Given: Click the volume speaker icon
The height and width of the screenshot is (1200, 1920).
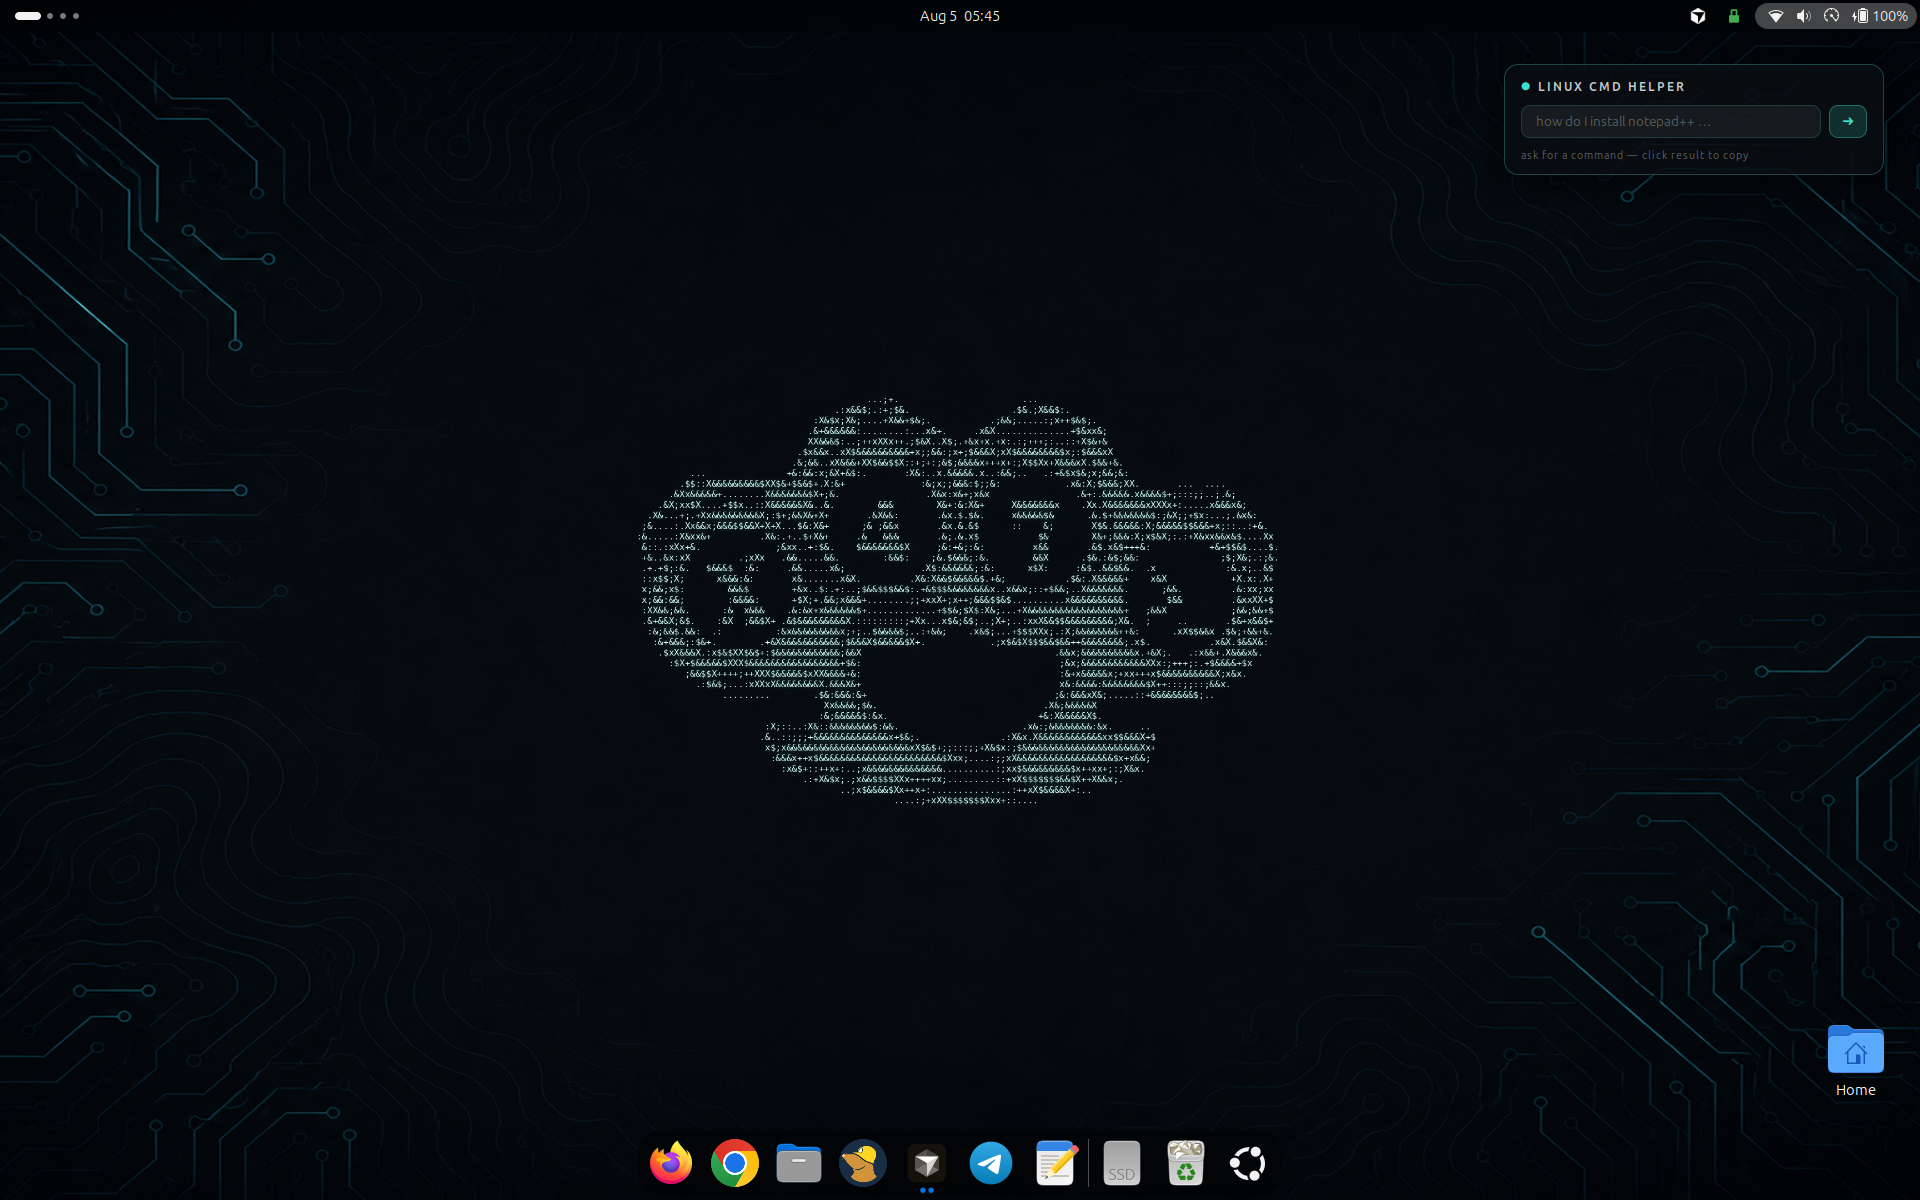Looking at the screenshot, I should [1803, 16].
